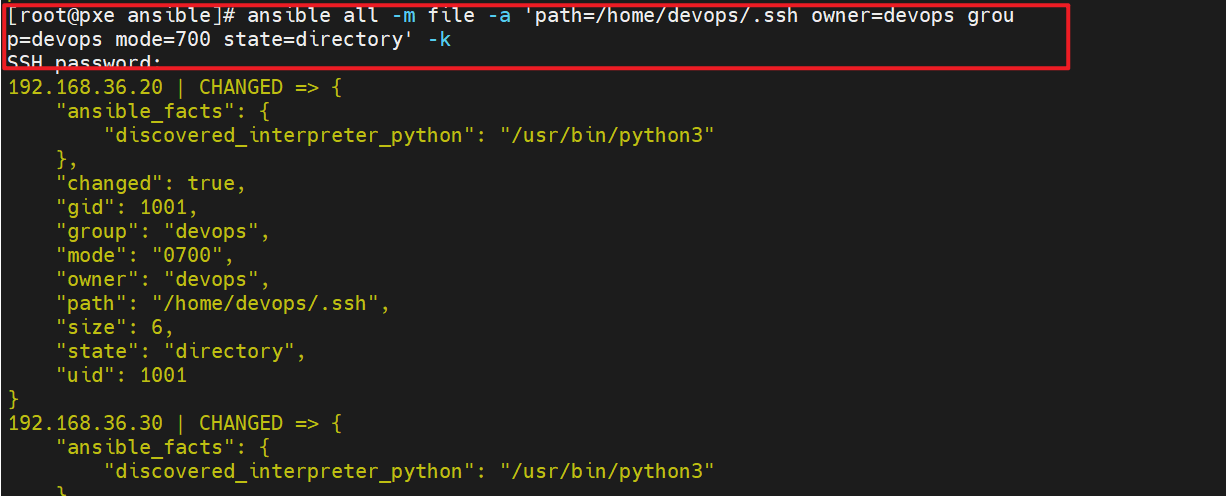Select the '192.168.36.30 | CHANGED' result line

pos(174,423)
